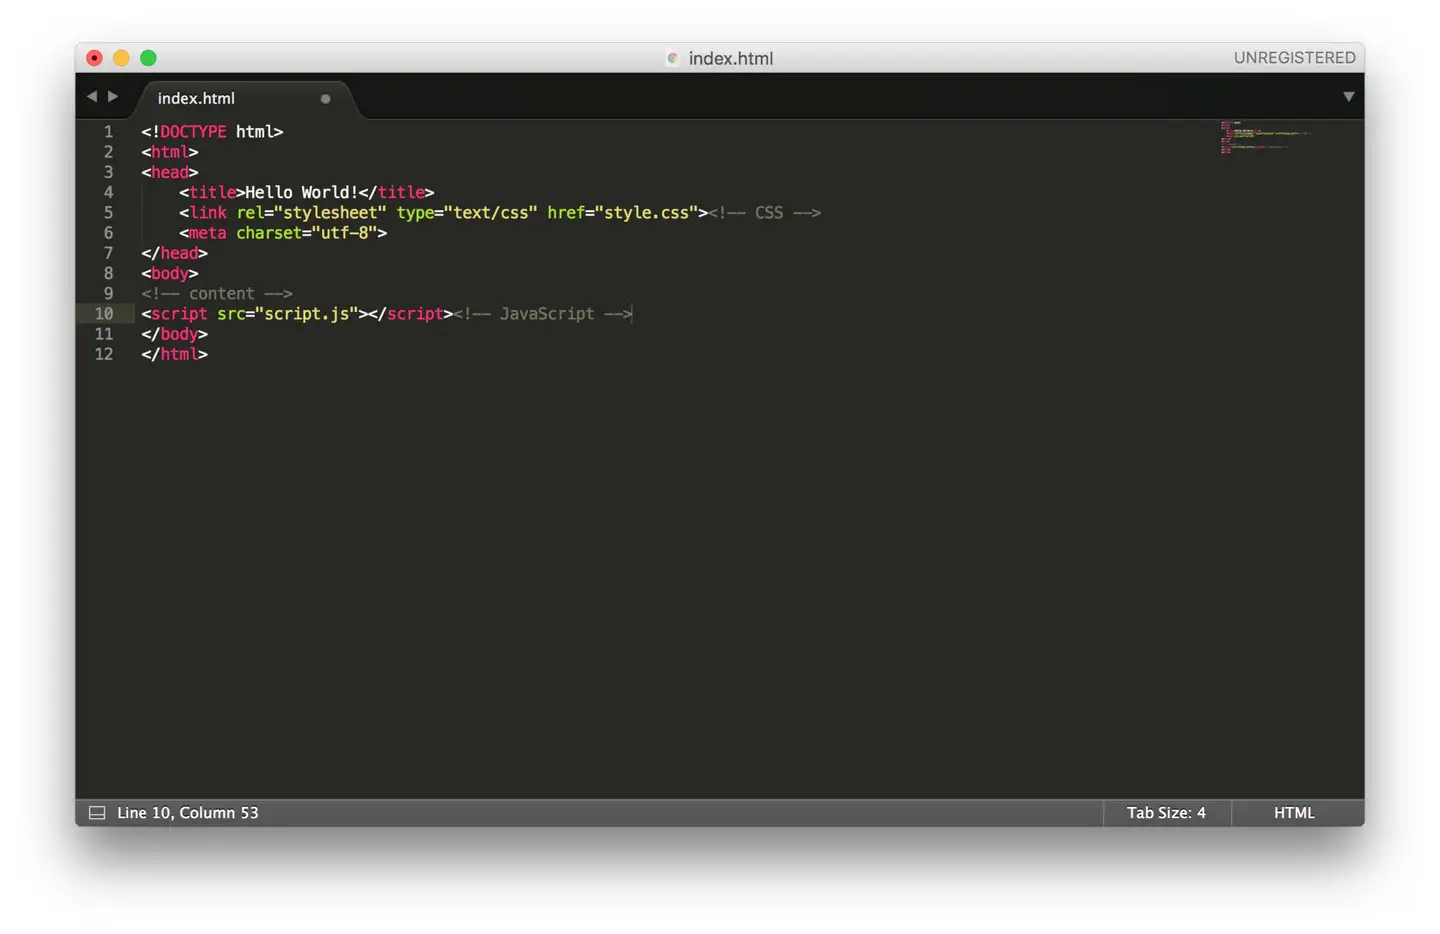Click line number 5 in gutter

[108, 213]
